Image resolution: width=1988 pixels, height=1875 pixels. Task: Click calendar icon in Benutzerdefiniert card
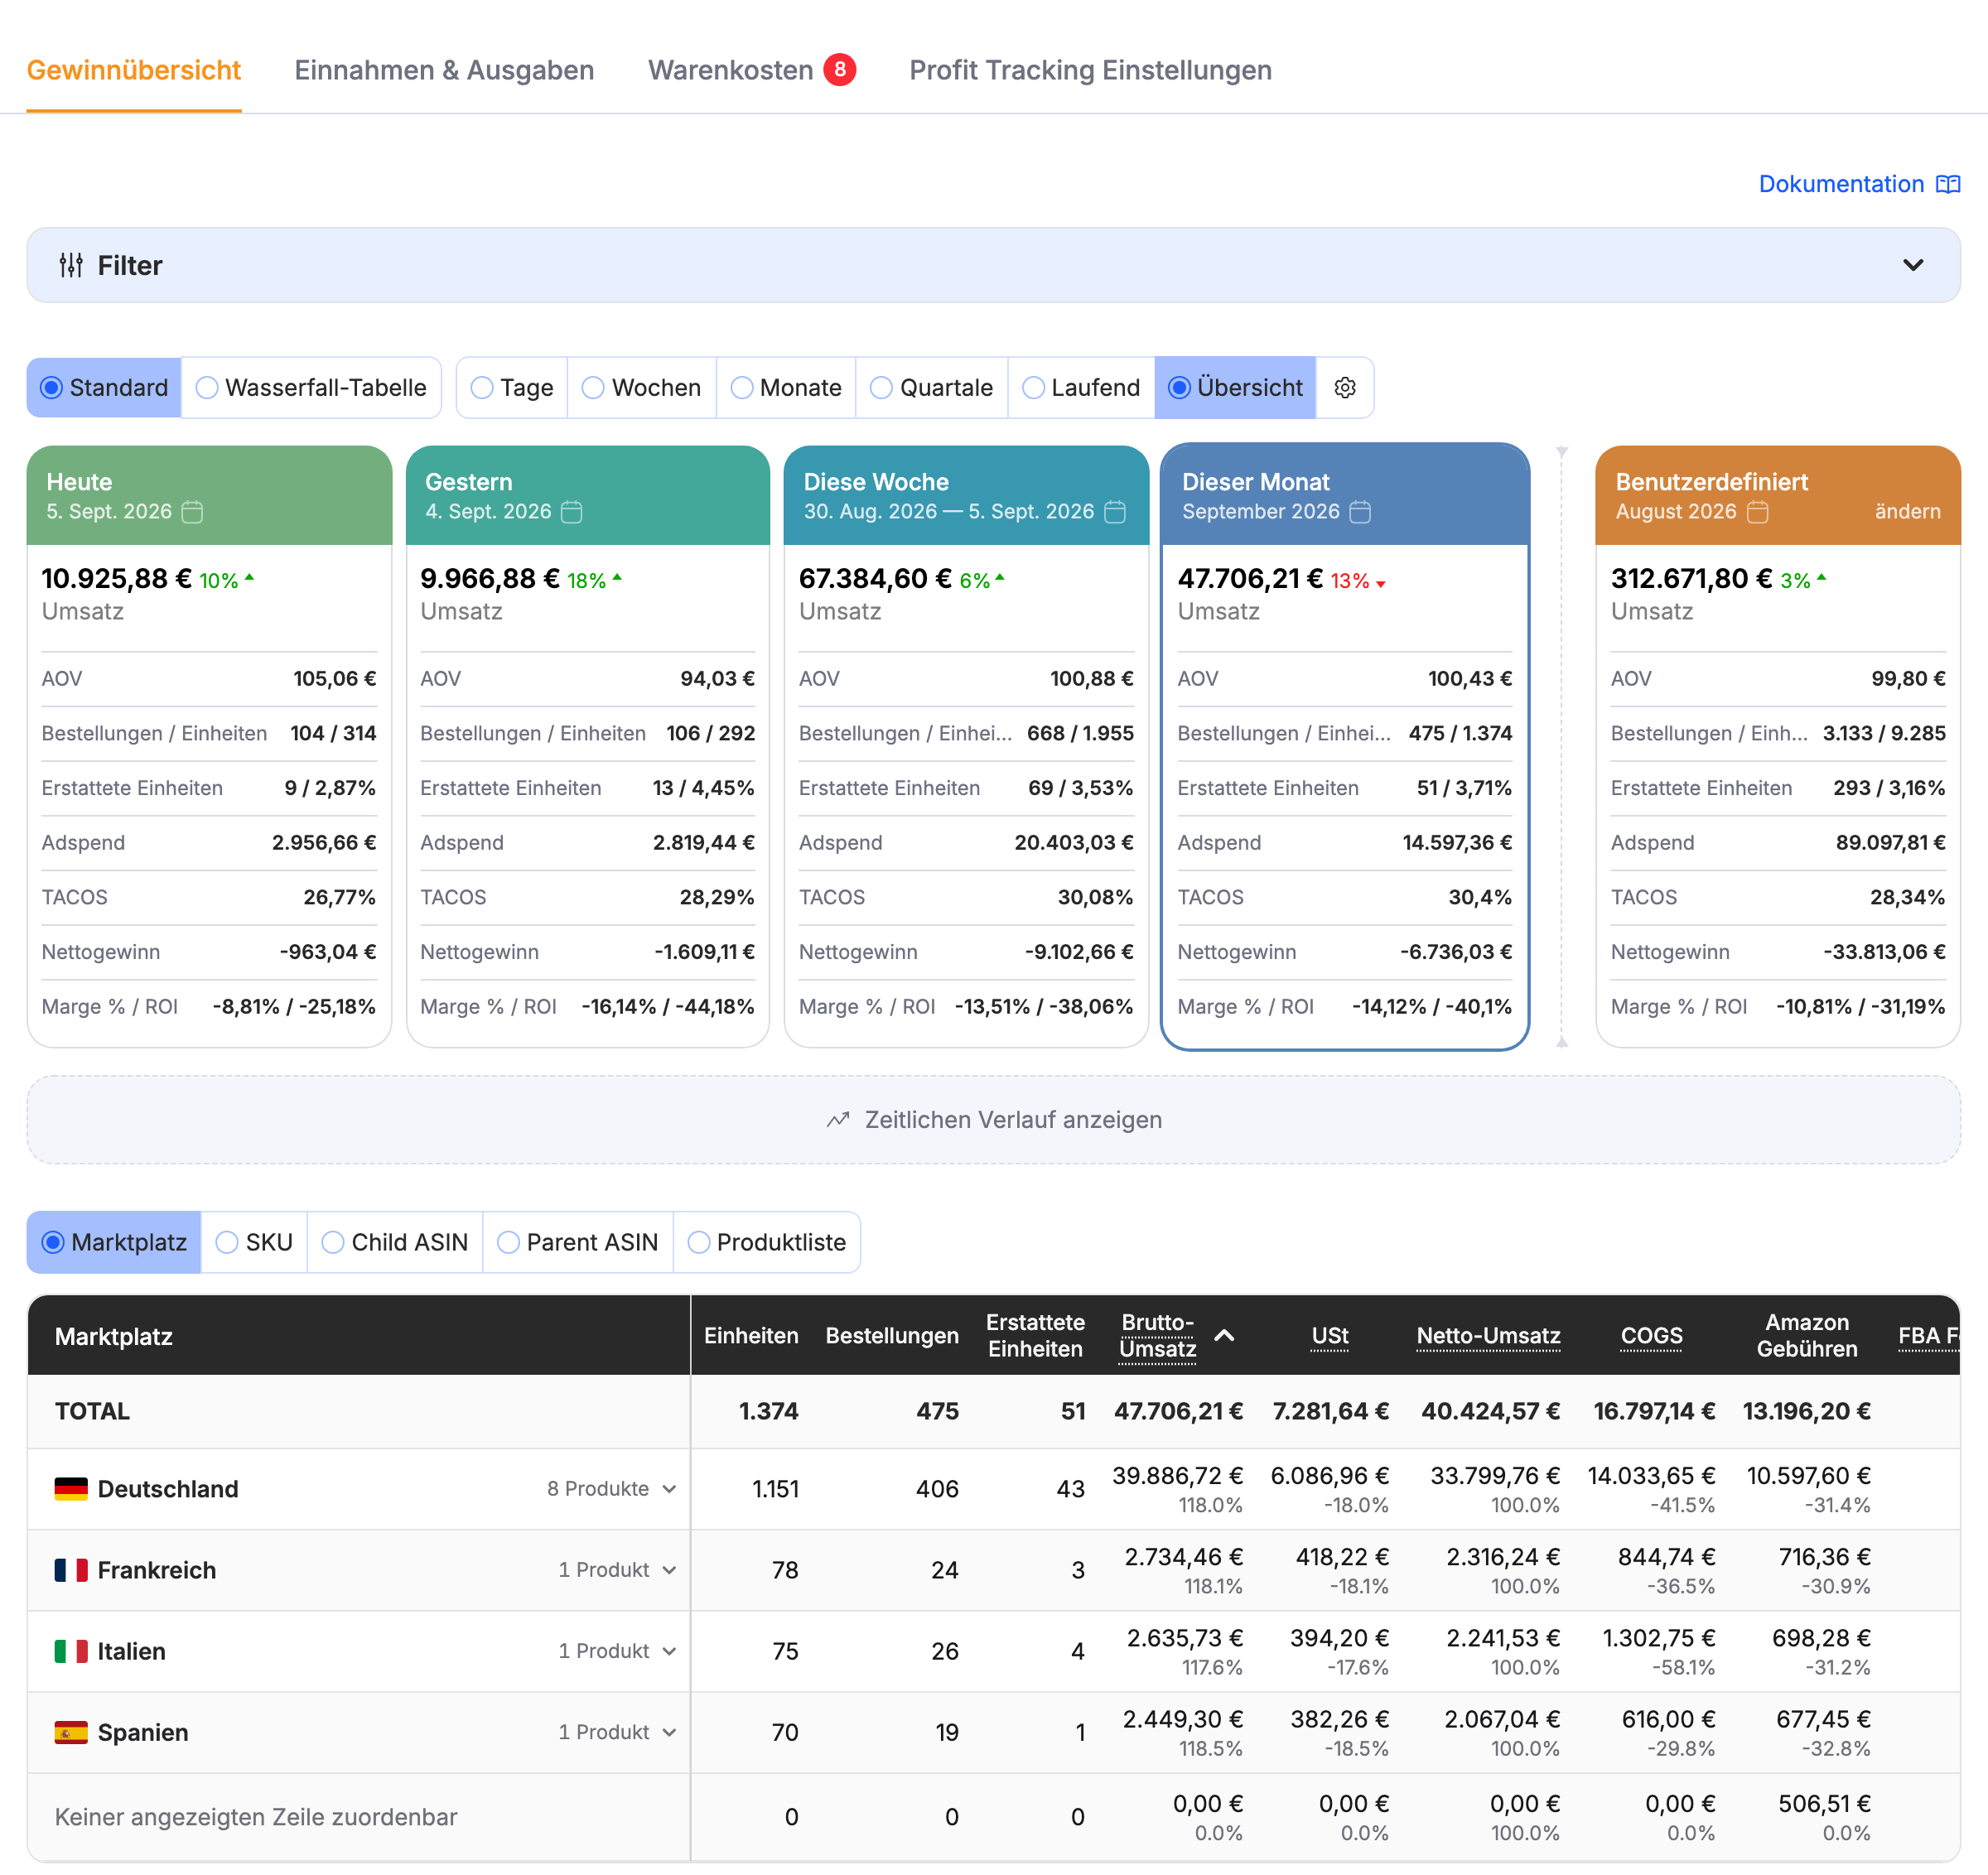click(x=1757, y=512)
